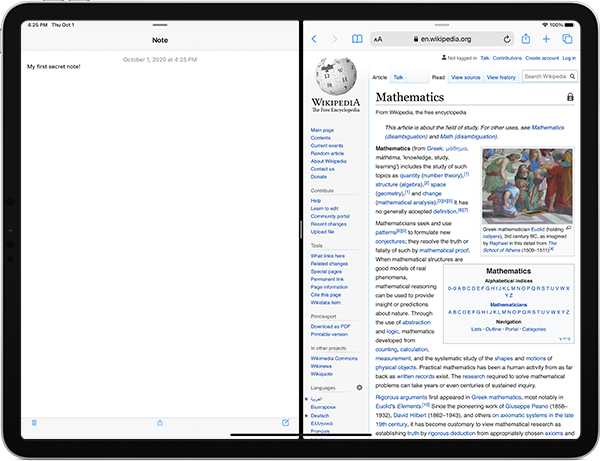Image resolution: width=600 pixels, height=461 pixels.
Task: Compose a new note
Action: (x=285, y=422)
